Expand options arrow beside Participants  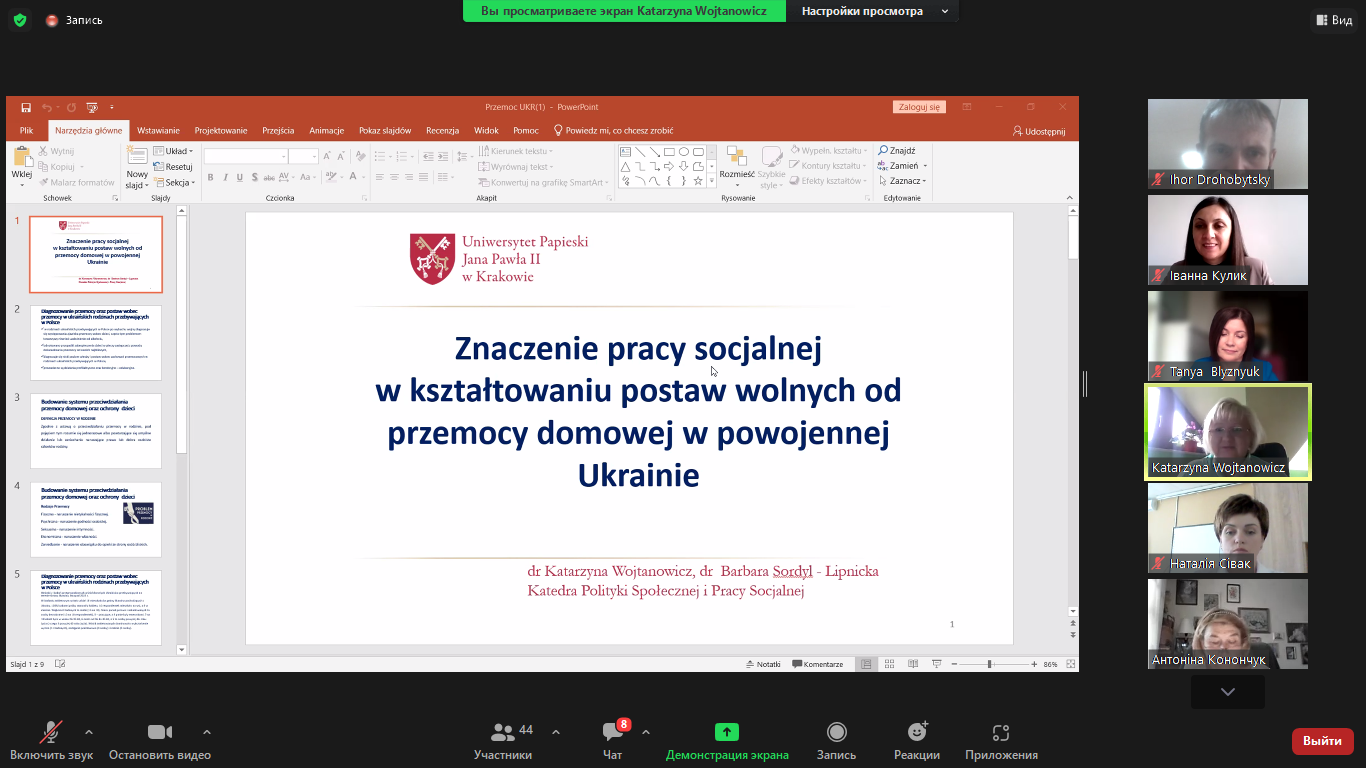[x=556, y=732]
